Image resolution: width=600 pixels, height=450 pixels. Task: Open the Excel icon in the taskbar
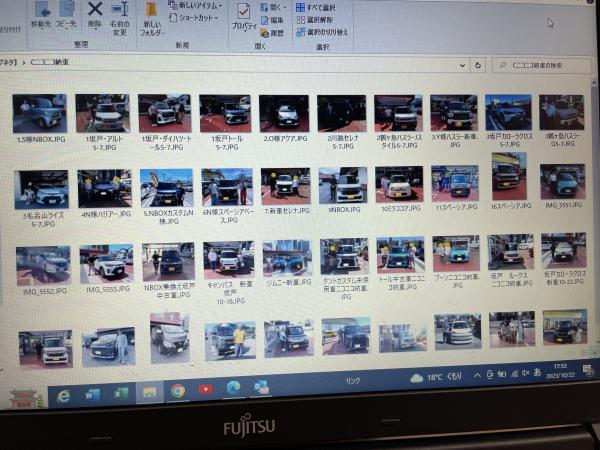tap(120, 393)
